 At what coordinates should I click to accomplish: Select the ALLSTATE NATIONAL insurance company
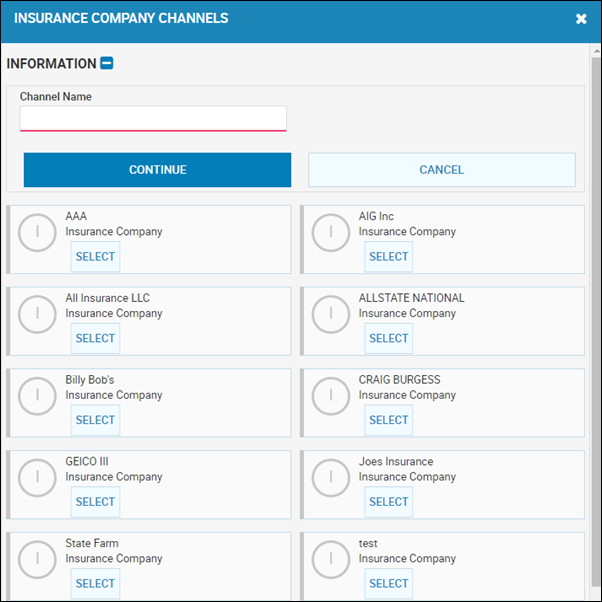click(x=389, y=338)
